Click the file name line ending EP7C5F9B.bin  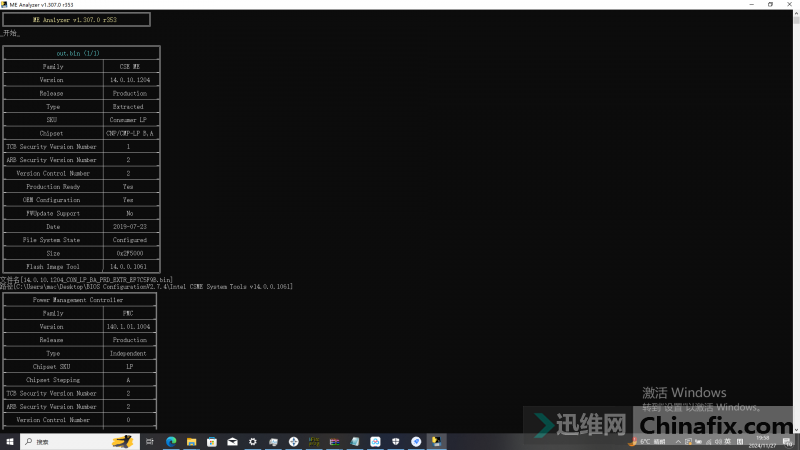[87, 280]
